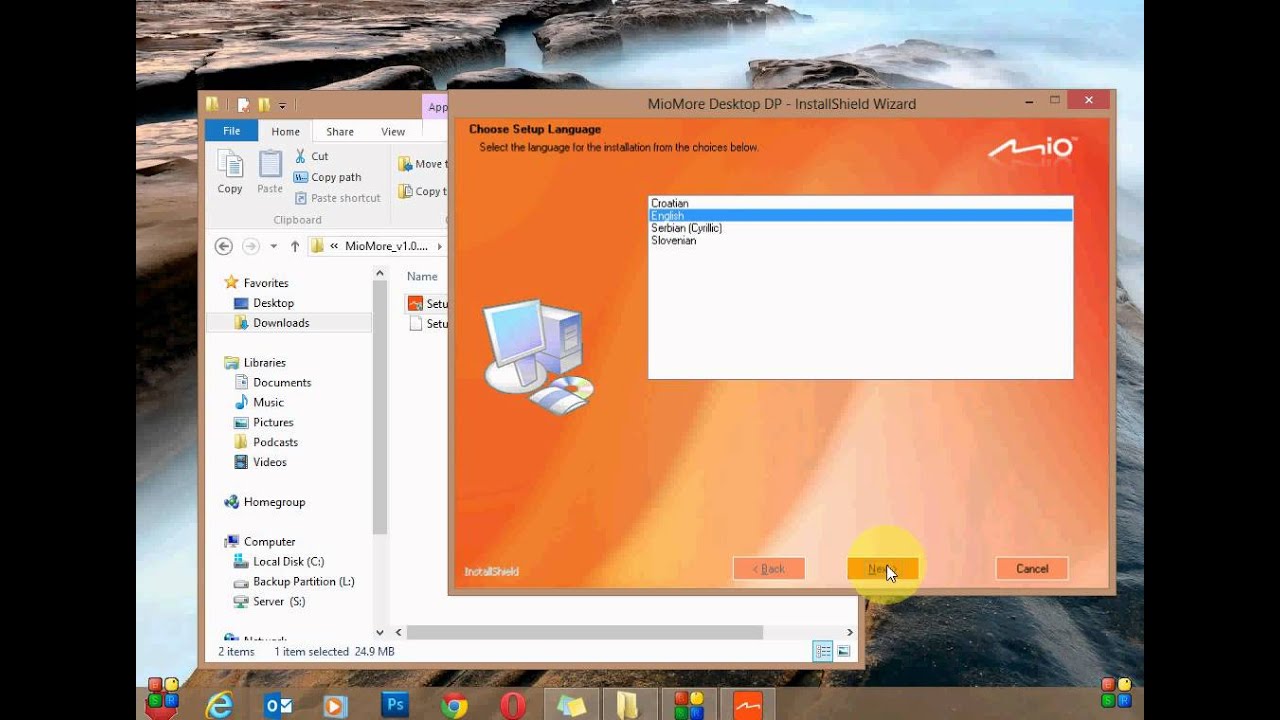Viewport: 1280px width, 720px height.
Task: Open the Podcasts library
Action: [275, 442]
